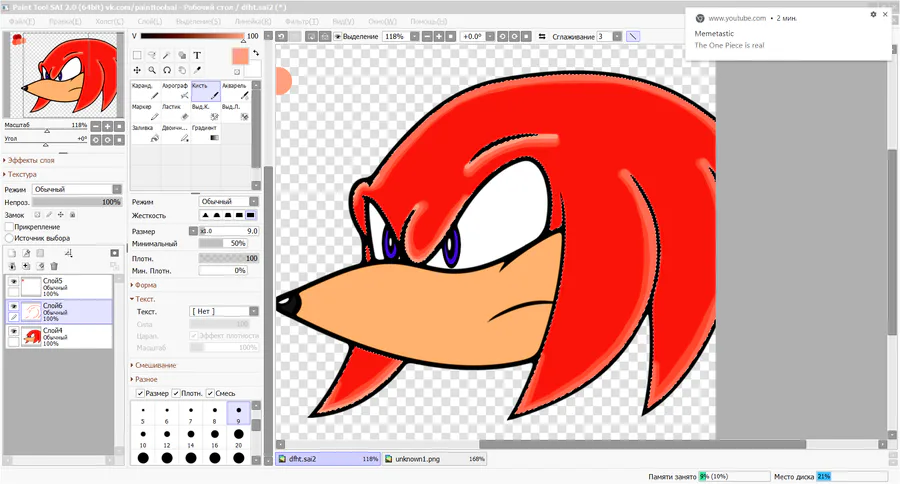This screenshot has width=900, height=484.
Task: Uncheck the Плотн. pressure checkbox
Action: coord(176,393)
